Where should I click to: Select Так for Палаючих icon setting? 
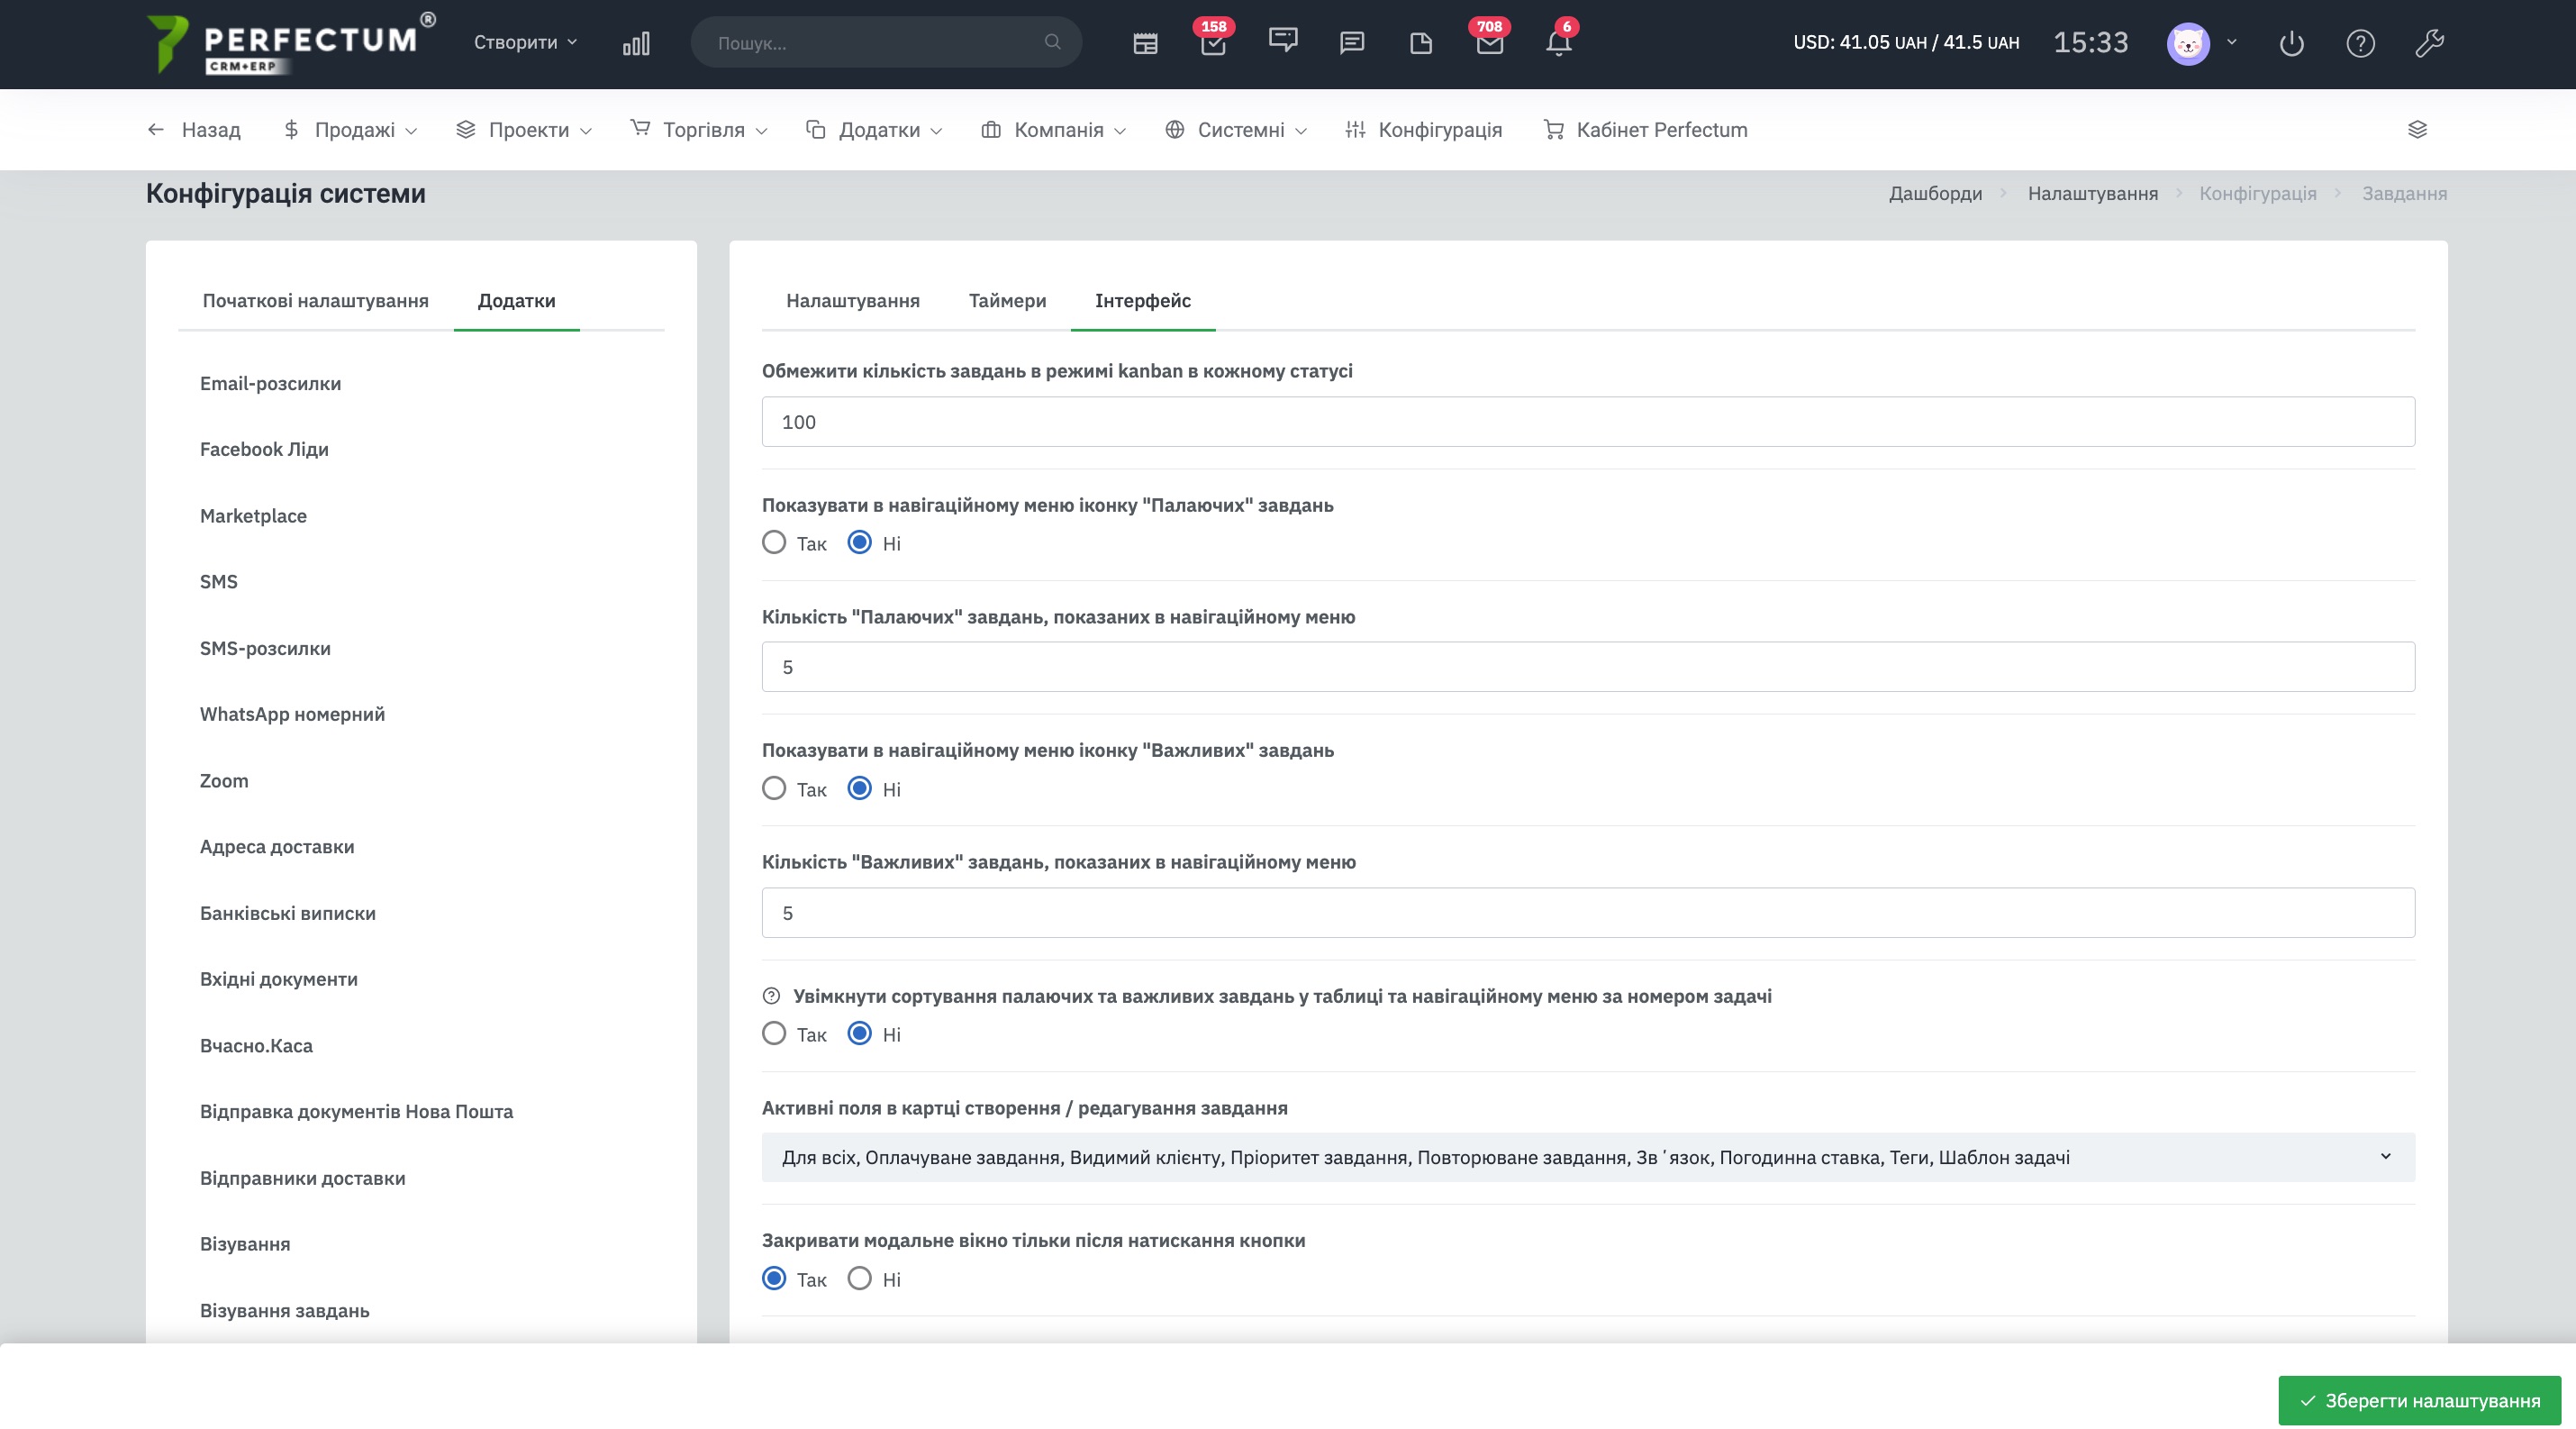point(774,543)
